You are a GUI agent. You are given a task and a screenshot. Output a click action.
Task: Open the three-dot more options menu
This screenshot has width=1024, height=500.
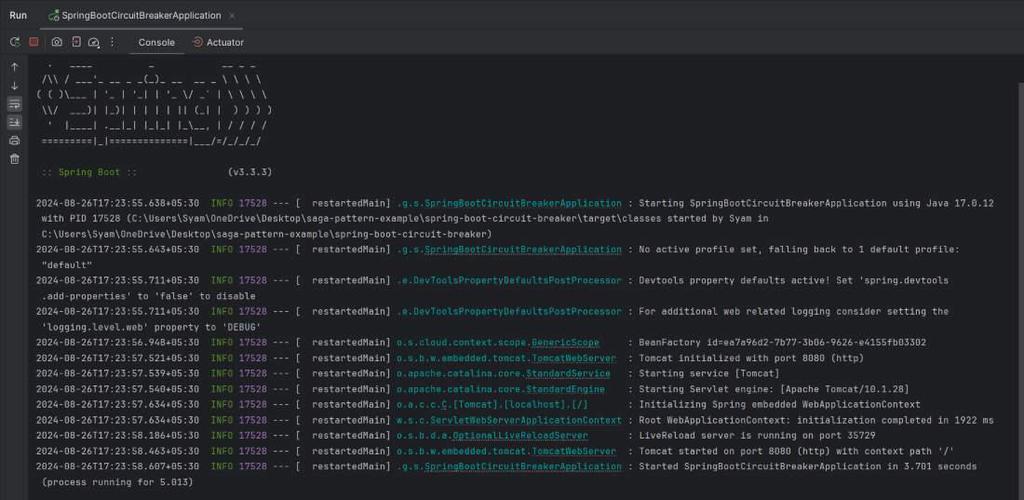coord(112,42)
